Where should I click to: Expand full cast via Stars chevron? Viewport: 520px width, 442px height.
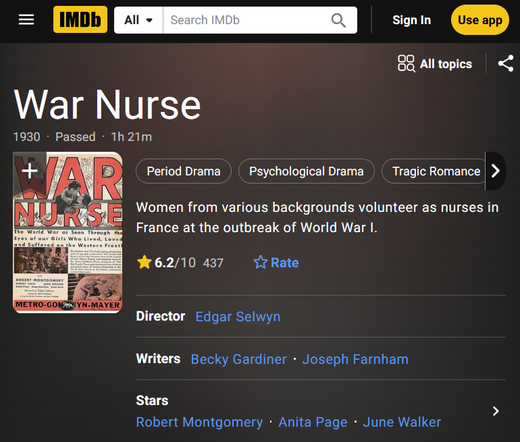coord(496,411)
